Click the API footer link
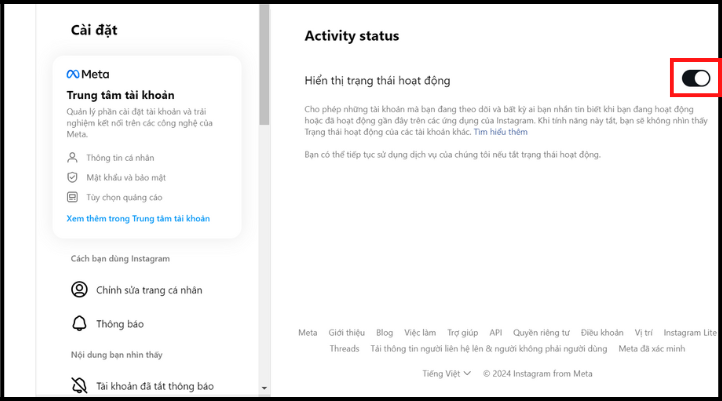The width and height of the screenshot is (722, 401). coord(495,332)
